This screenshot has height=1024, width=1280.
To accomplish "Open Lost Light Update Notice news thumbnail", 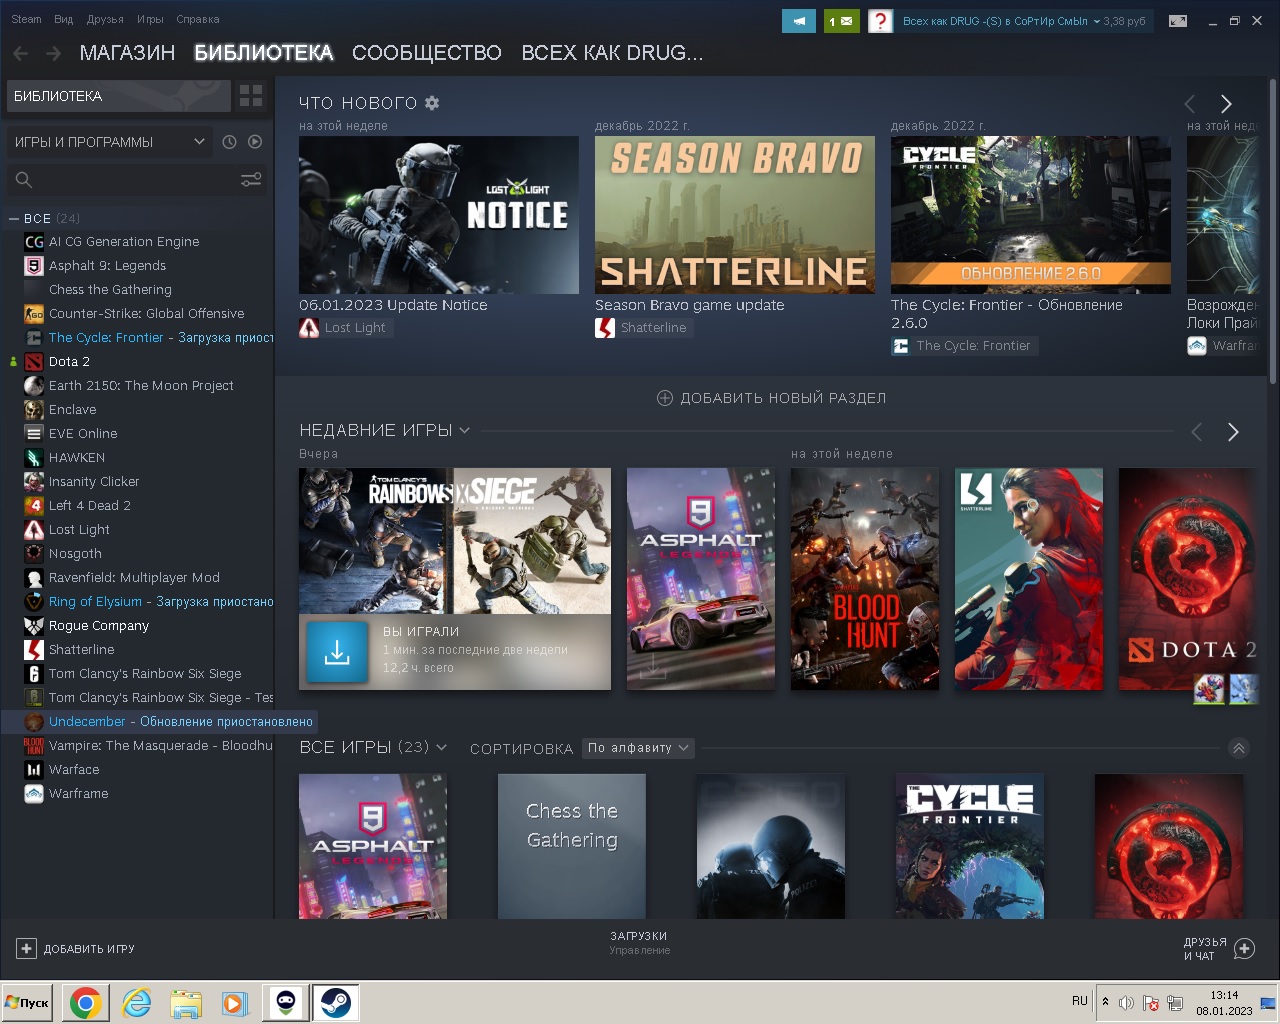I will coord(439,215).
